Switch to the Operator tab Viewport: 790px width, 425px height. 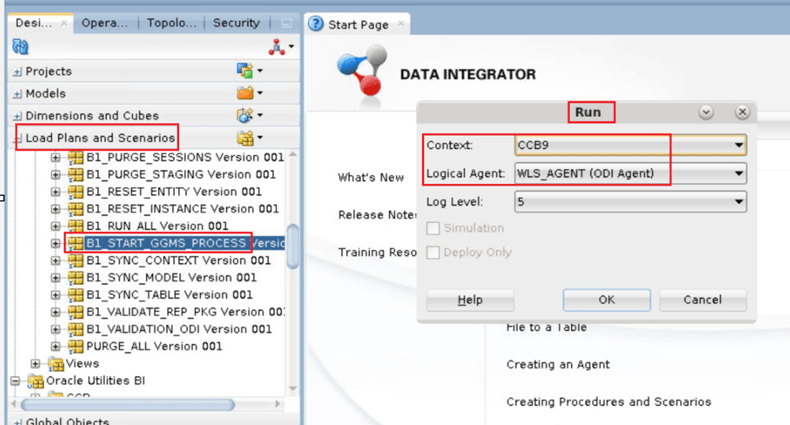(104, 23)
